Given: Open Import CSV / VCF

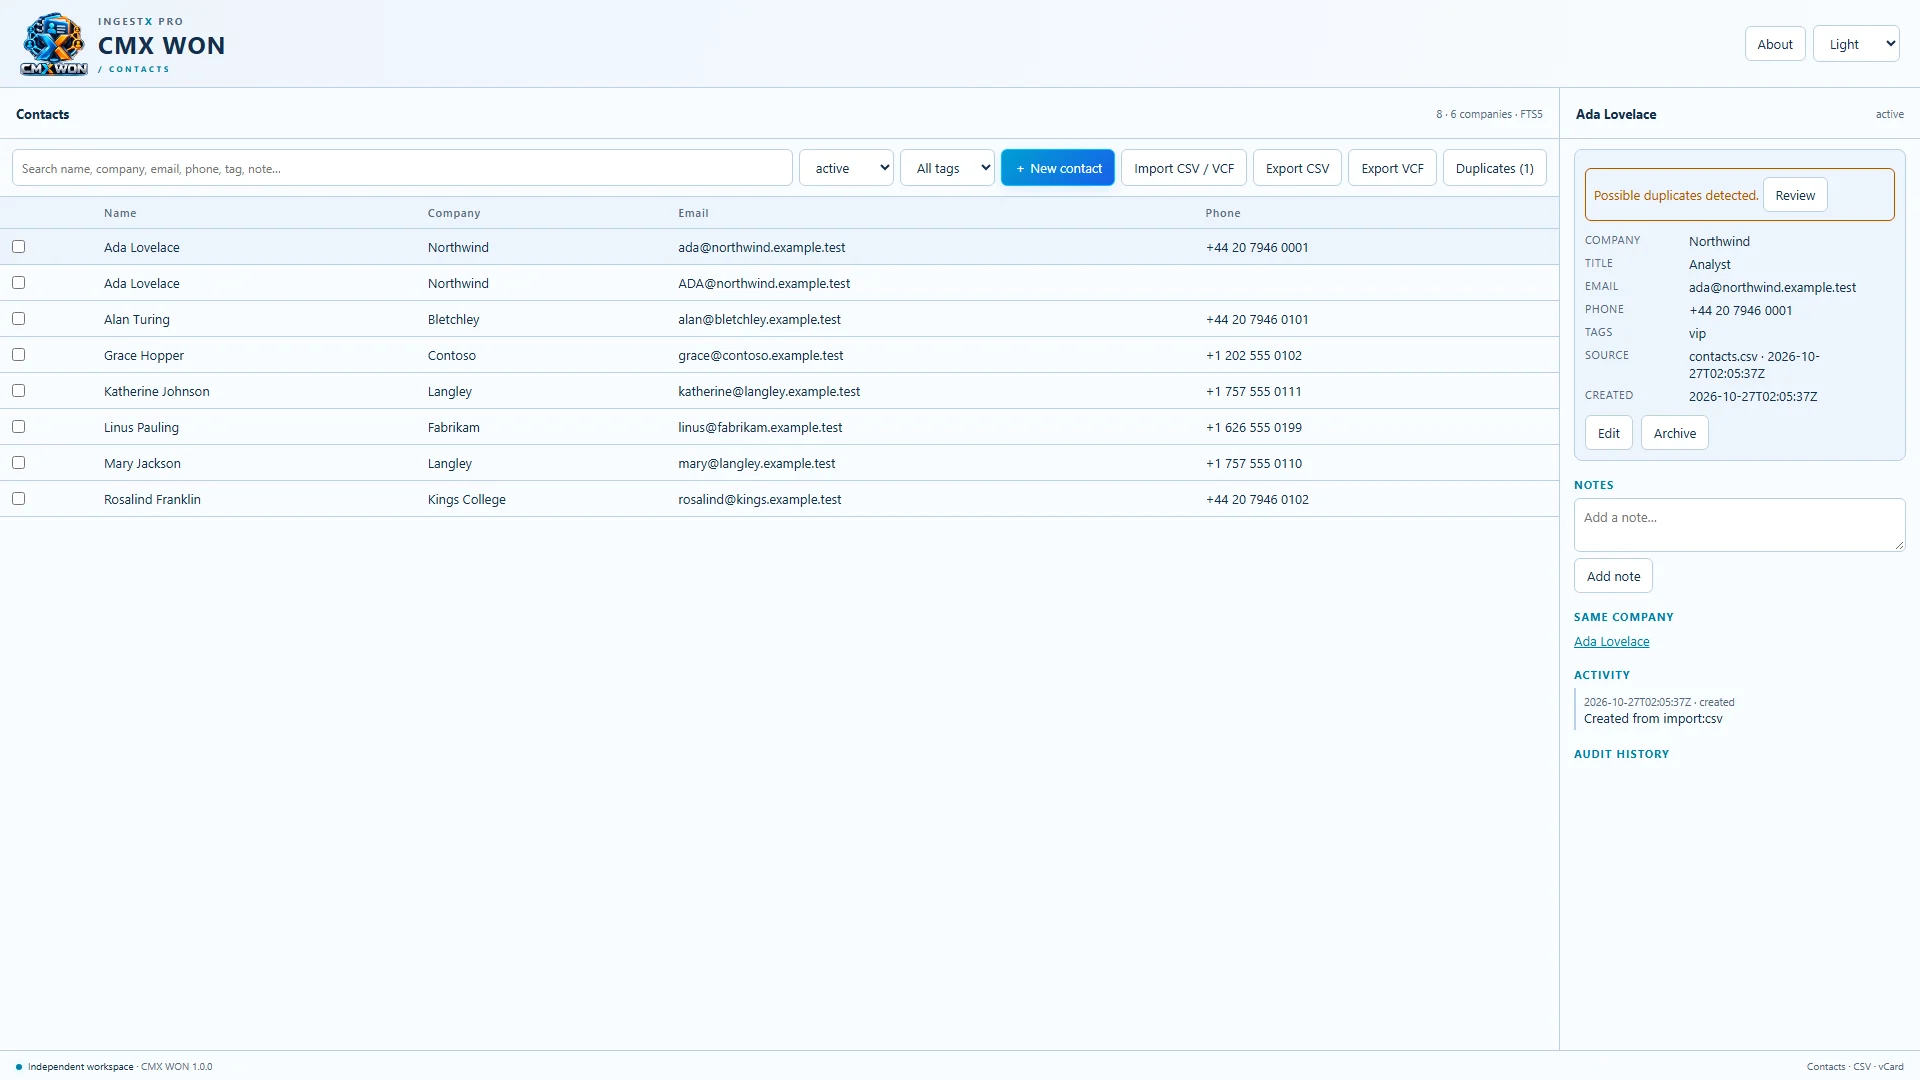Looking at the screenshot, I should [1184, 168].
